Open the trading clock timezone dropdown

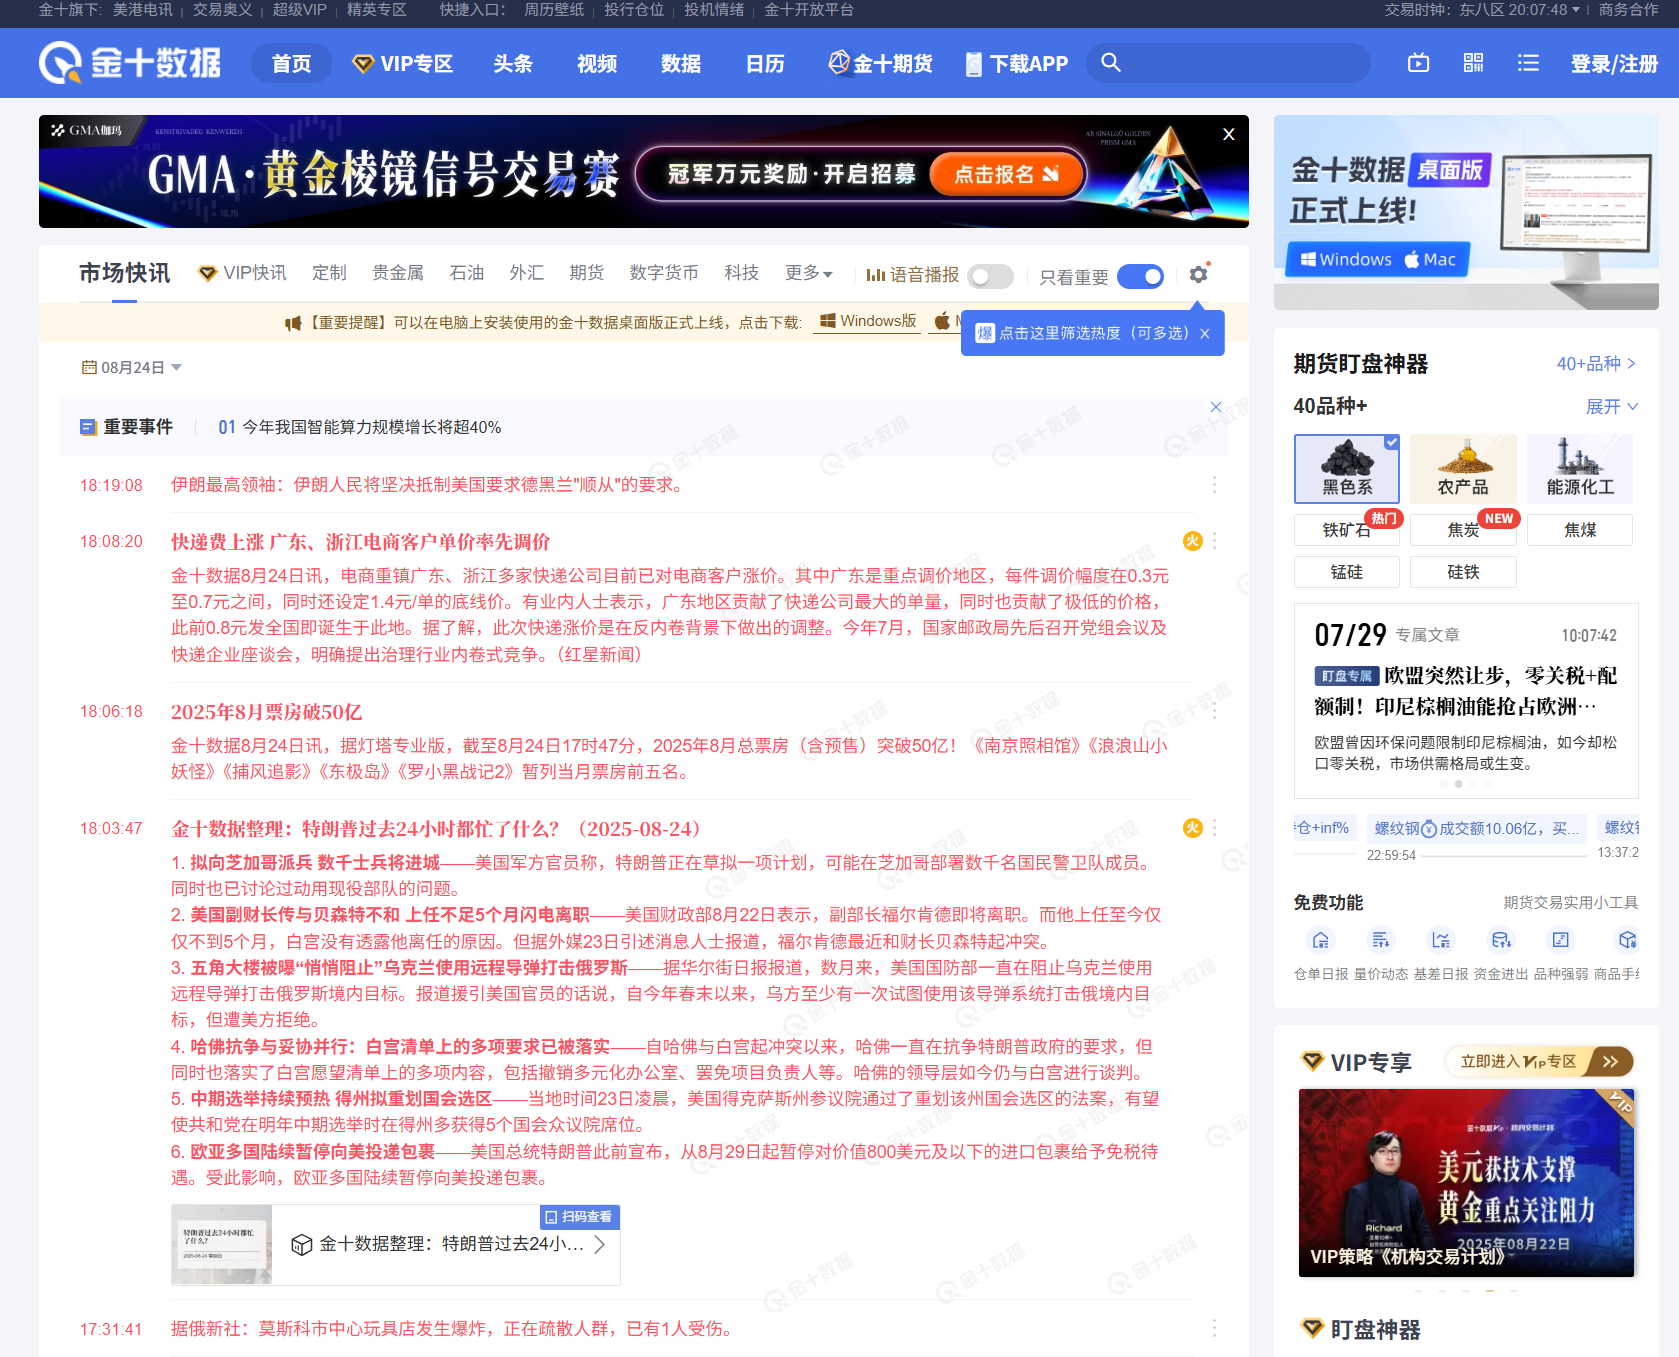1577,9
